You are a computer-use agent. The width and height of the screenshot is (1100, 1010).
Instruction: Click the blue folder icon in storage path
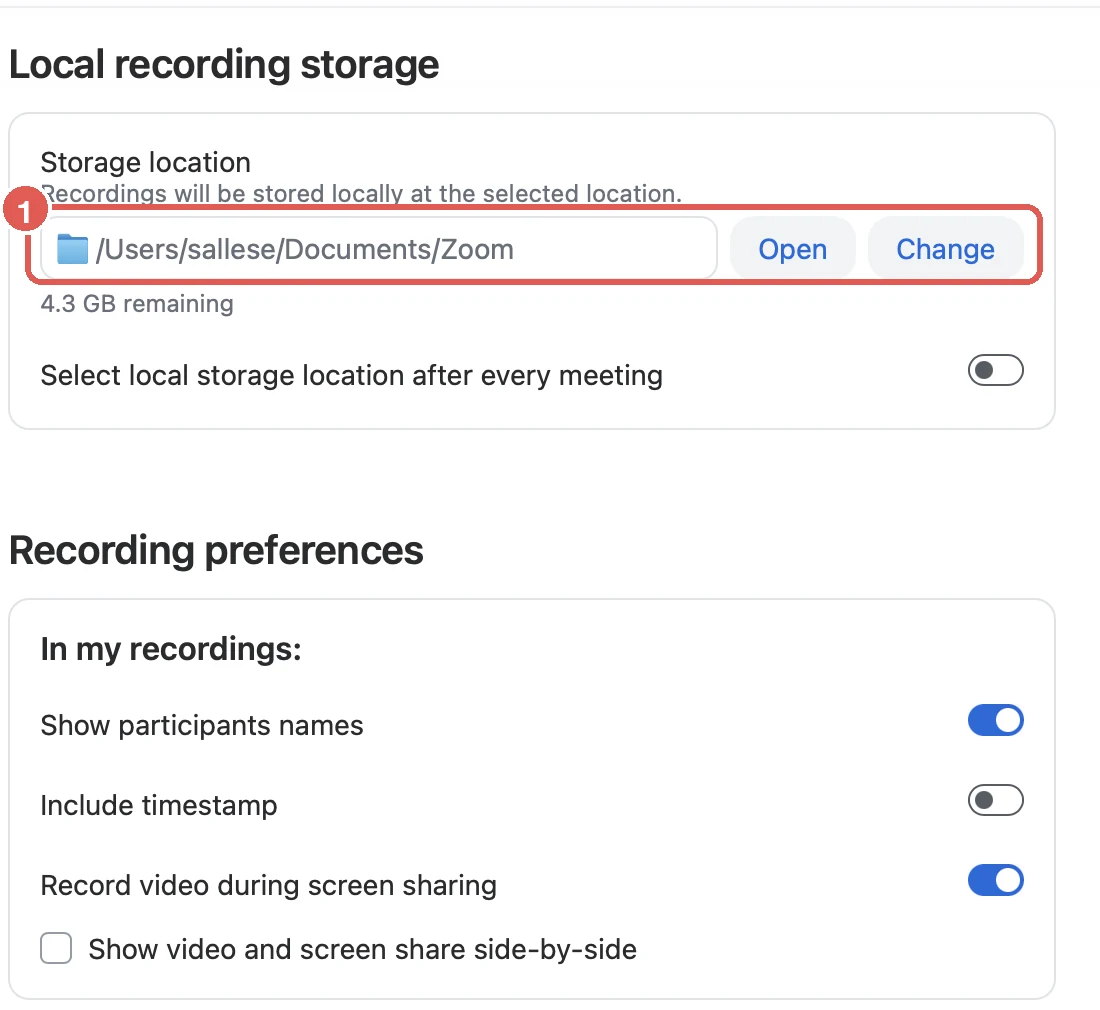coord(72,249)
